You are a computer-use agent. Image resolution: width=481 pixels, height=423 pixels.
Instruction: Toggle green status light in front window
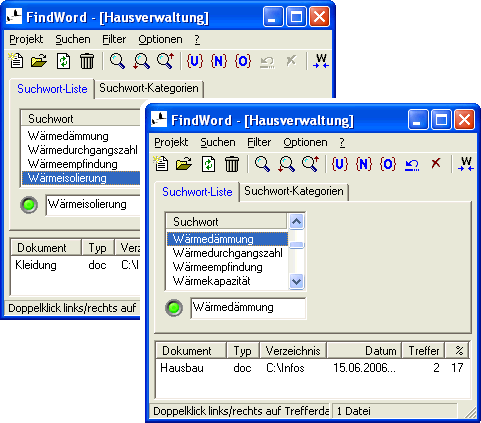tap(174, 308)
